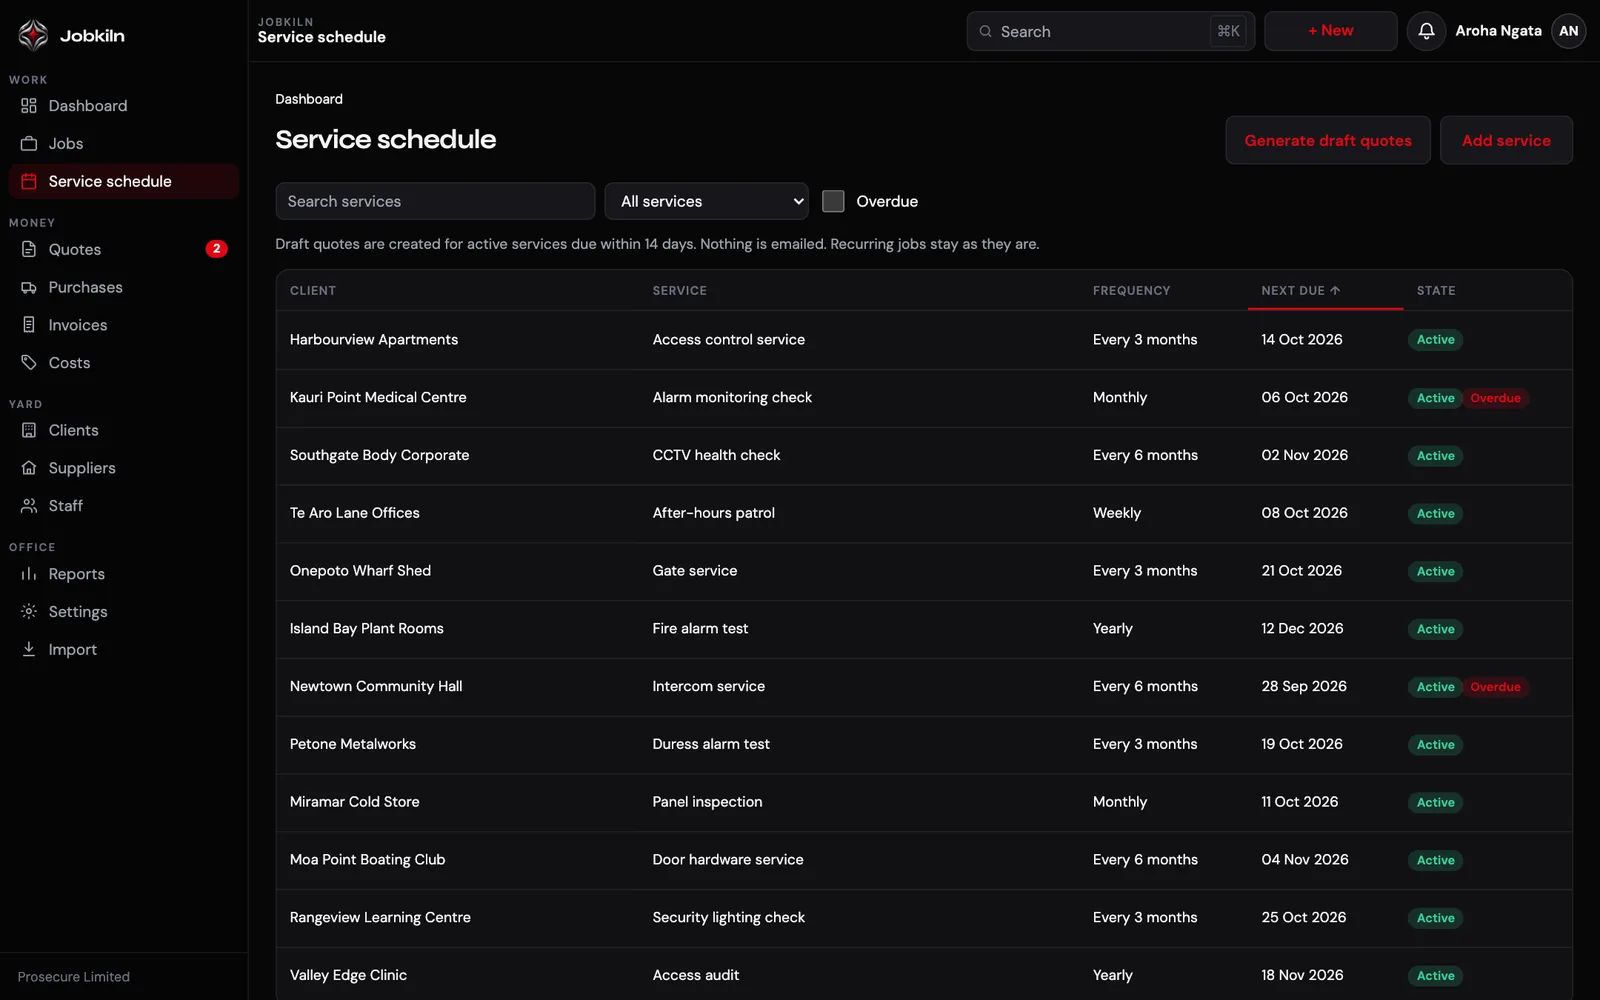Sort by Frequency column header

1131,291
